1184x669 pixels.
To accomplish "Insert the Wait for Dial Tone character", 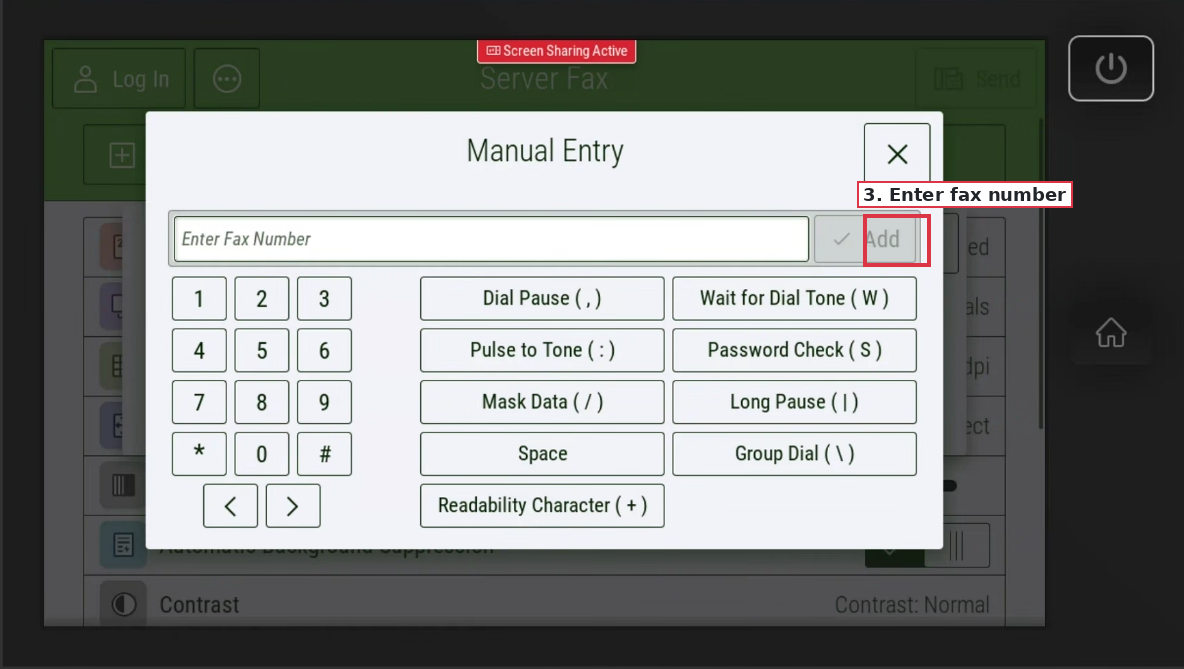I will tap(794, 298).
